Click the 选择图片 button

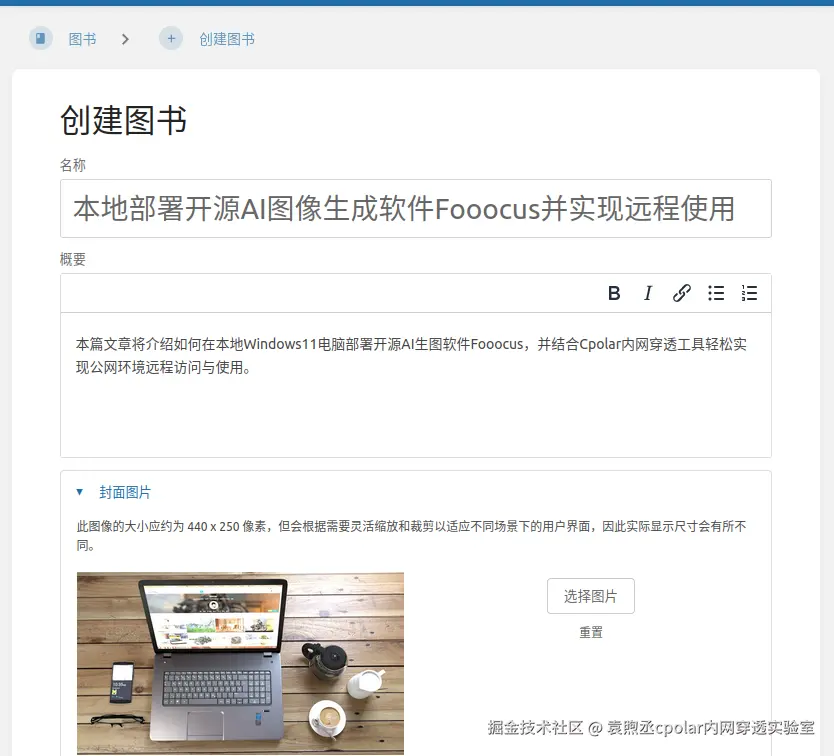(590, 596)
